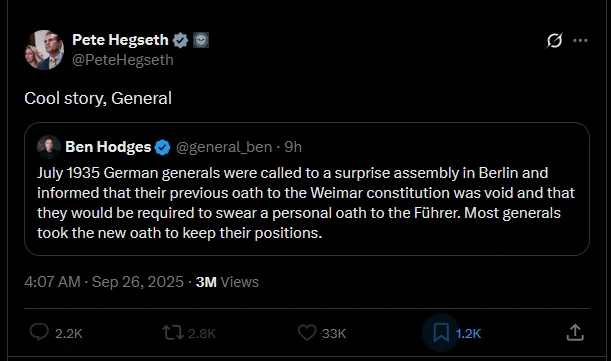Click the reply speech bubble icon

(x=39, y=333)
